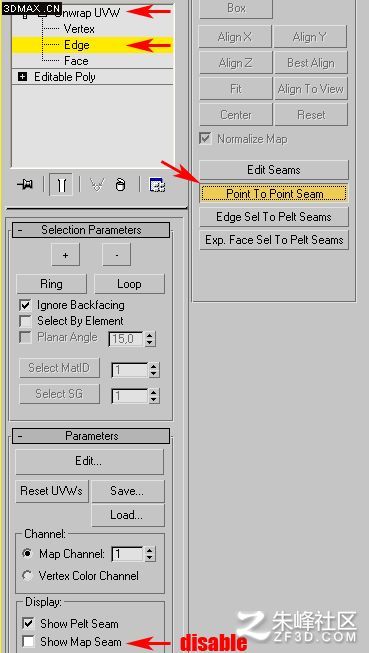The height and width of the screenshot is (653, 369).
Task: Click the Pin Stack icon
Action: pos(27,184)
